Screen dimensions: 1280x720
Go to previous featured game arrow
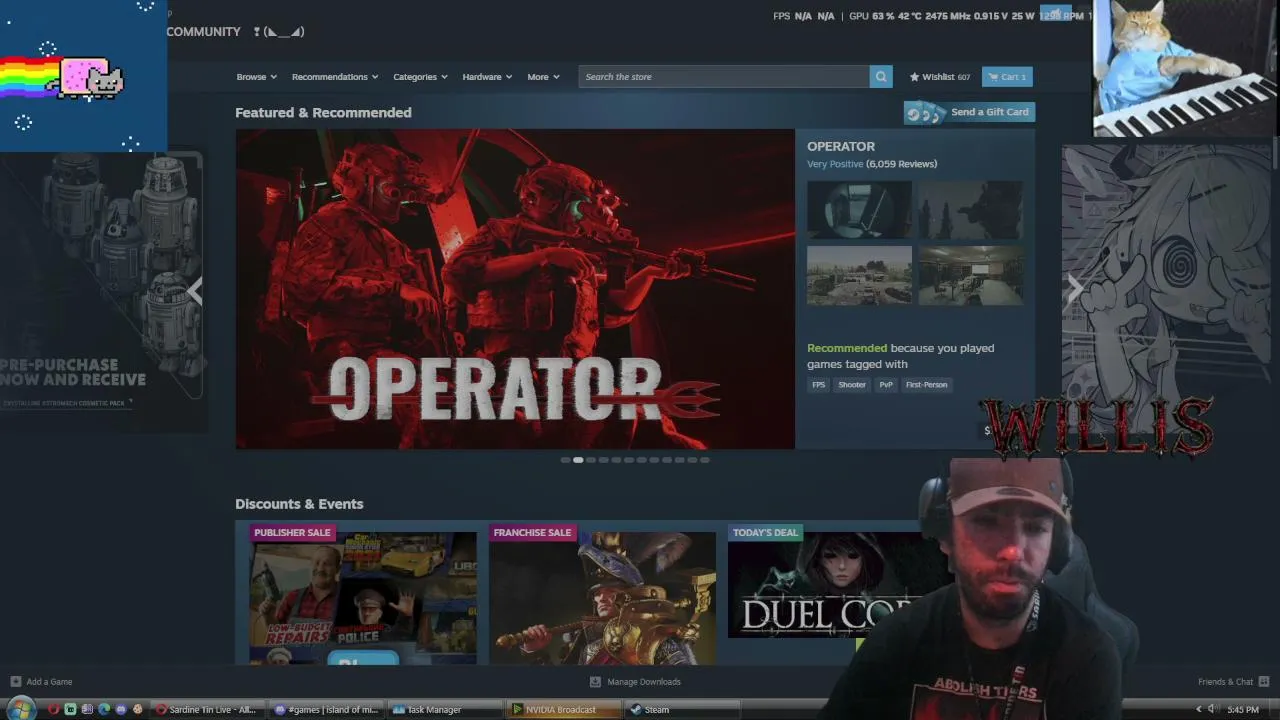(x=195, y=290)
